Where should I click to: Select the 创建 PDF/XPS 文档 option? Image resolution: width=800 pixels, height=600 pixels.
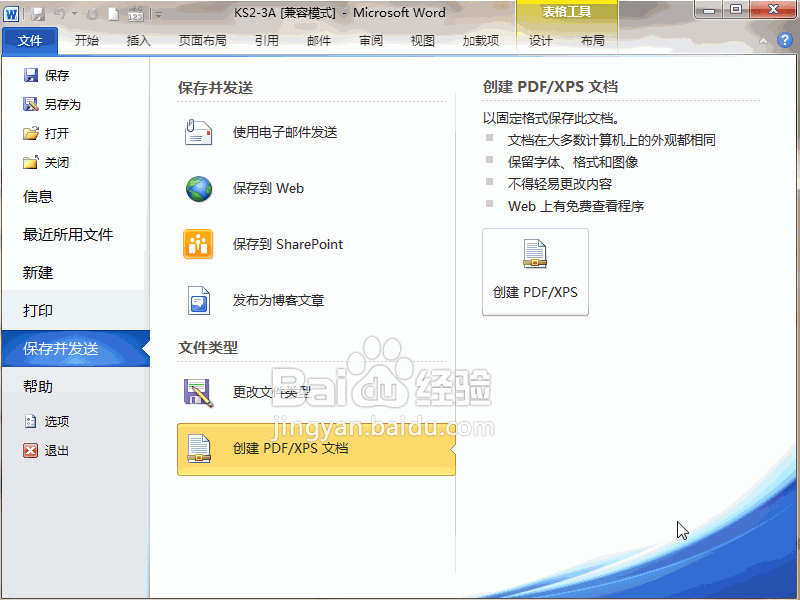tap(316, 449)
